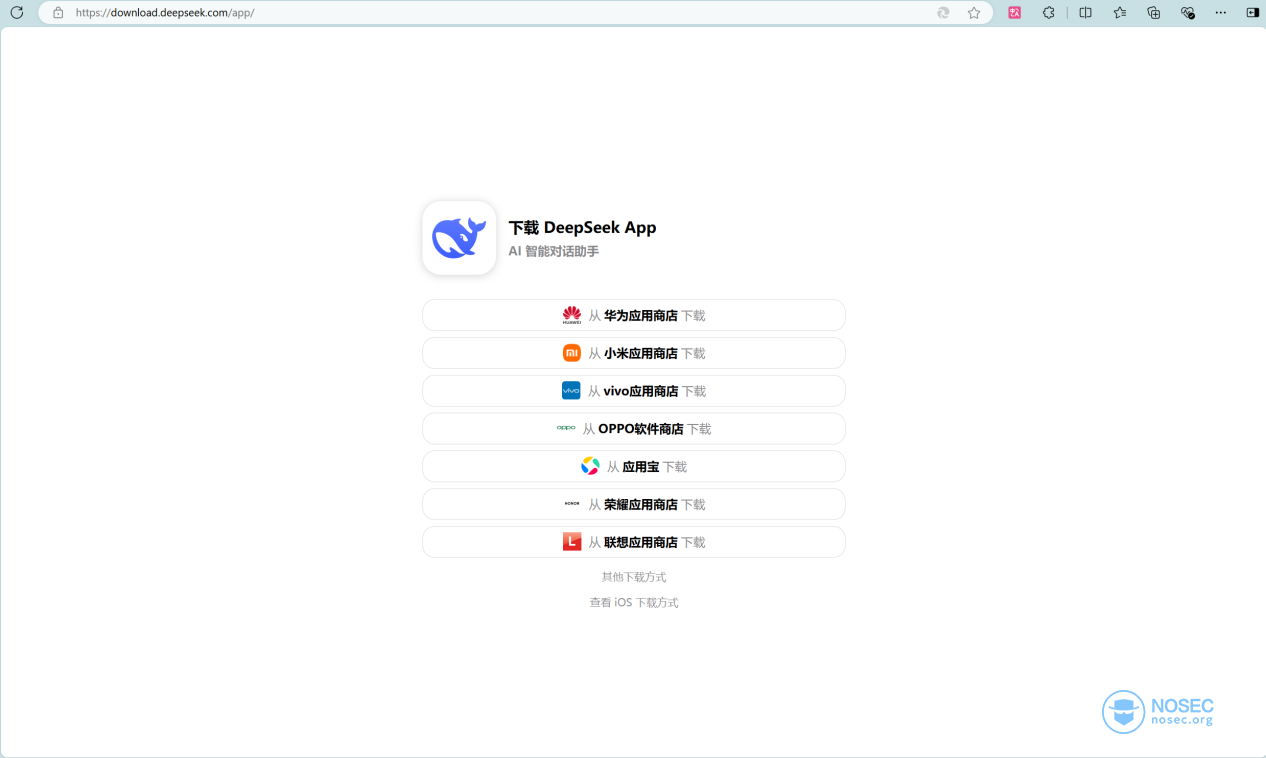The width and height of the screenshot is (1266, 758).
Task: Click the lock site-info icon in address bar
Action: tap(58, 13)
